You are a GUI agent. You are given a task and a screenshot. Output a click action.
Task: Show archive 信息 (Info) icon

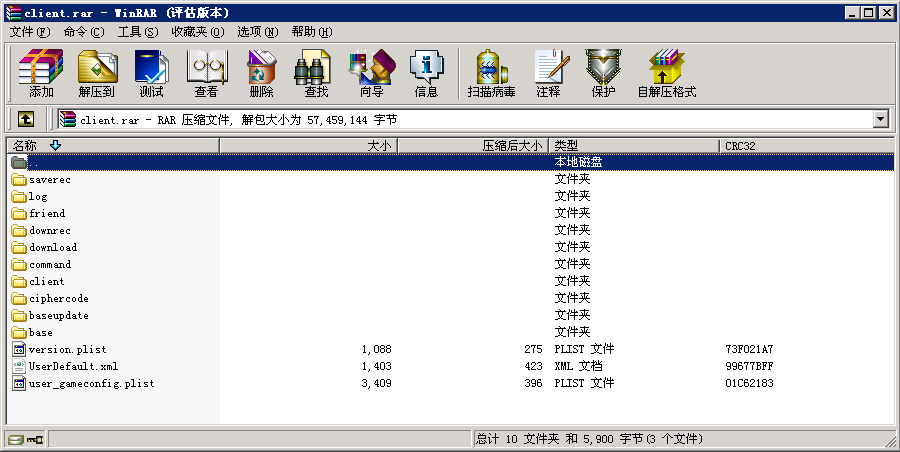tap(426, 73)
